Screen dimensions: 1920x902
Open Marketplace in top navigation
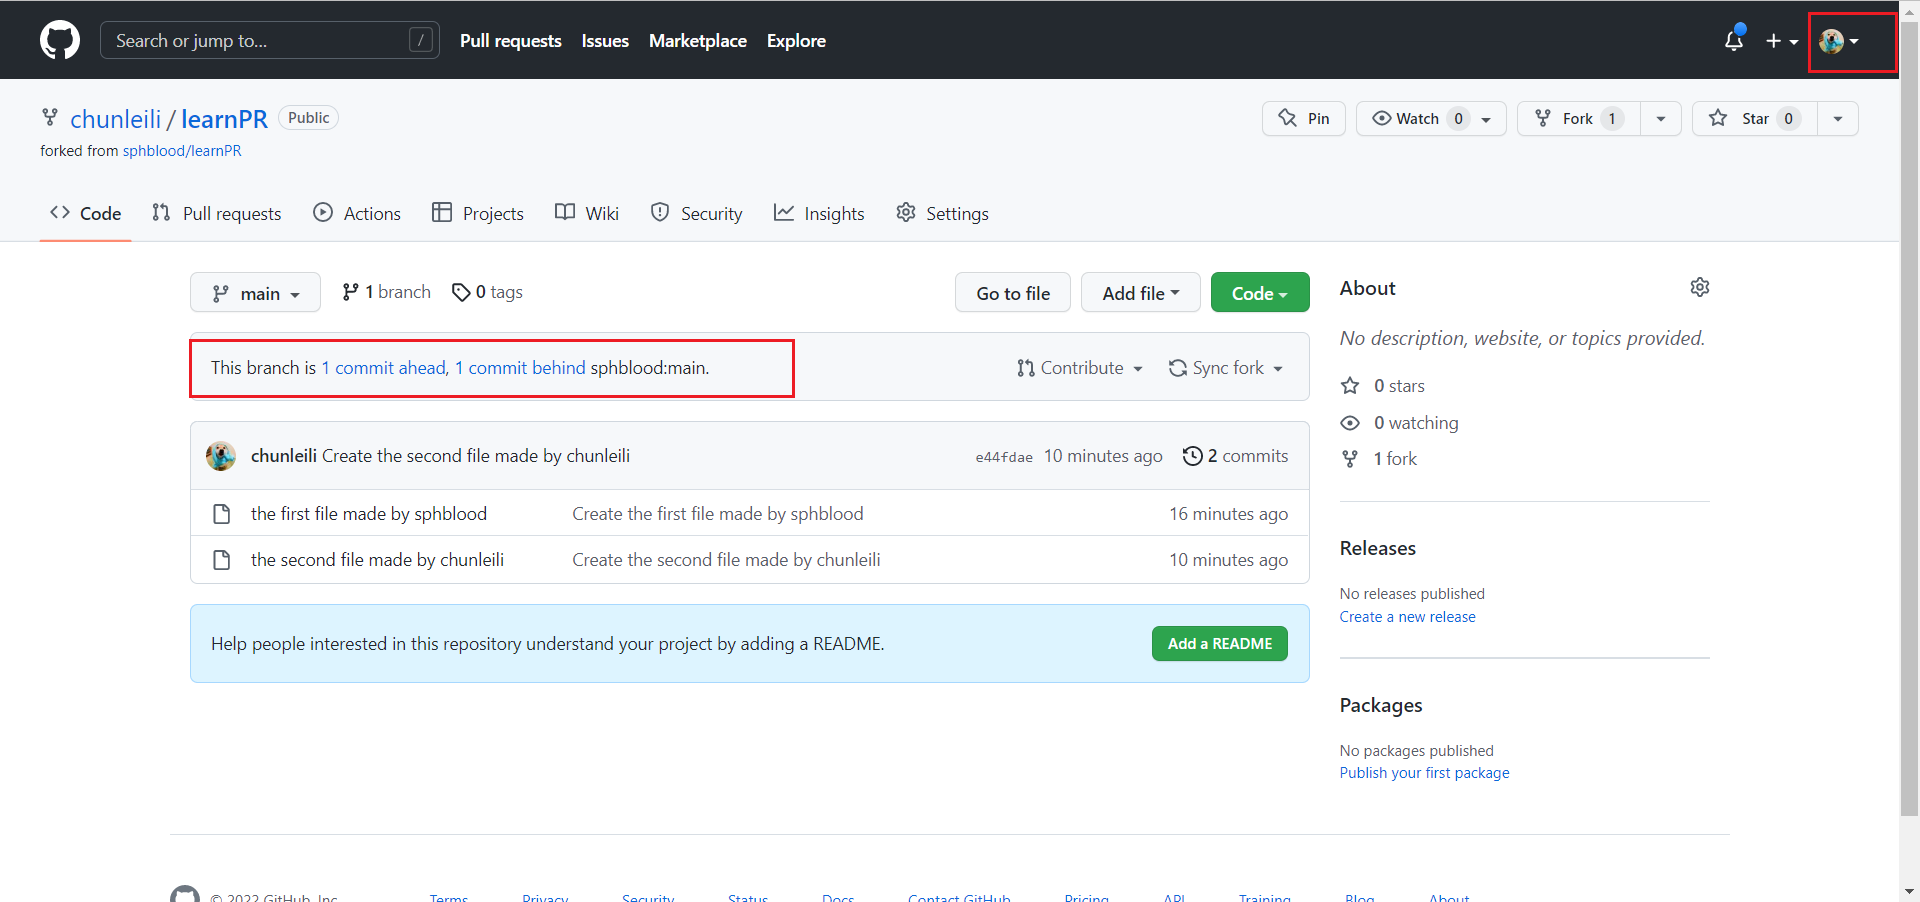click(698, 41)
